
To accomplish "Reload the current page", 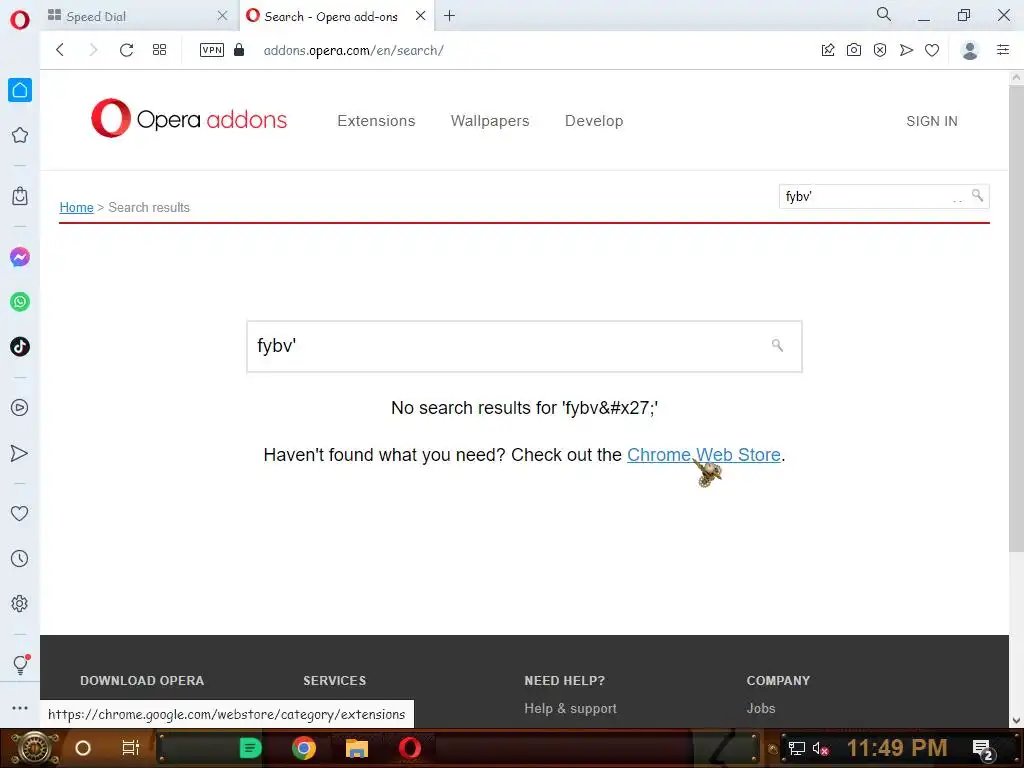I will pyautogui.click(x=127, y=50).
